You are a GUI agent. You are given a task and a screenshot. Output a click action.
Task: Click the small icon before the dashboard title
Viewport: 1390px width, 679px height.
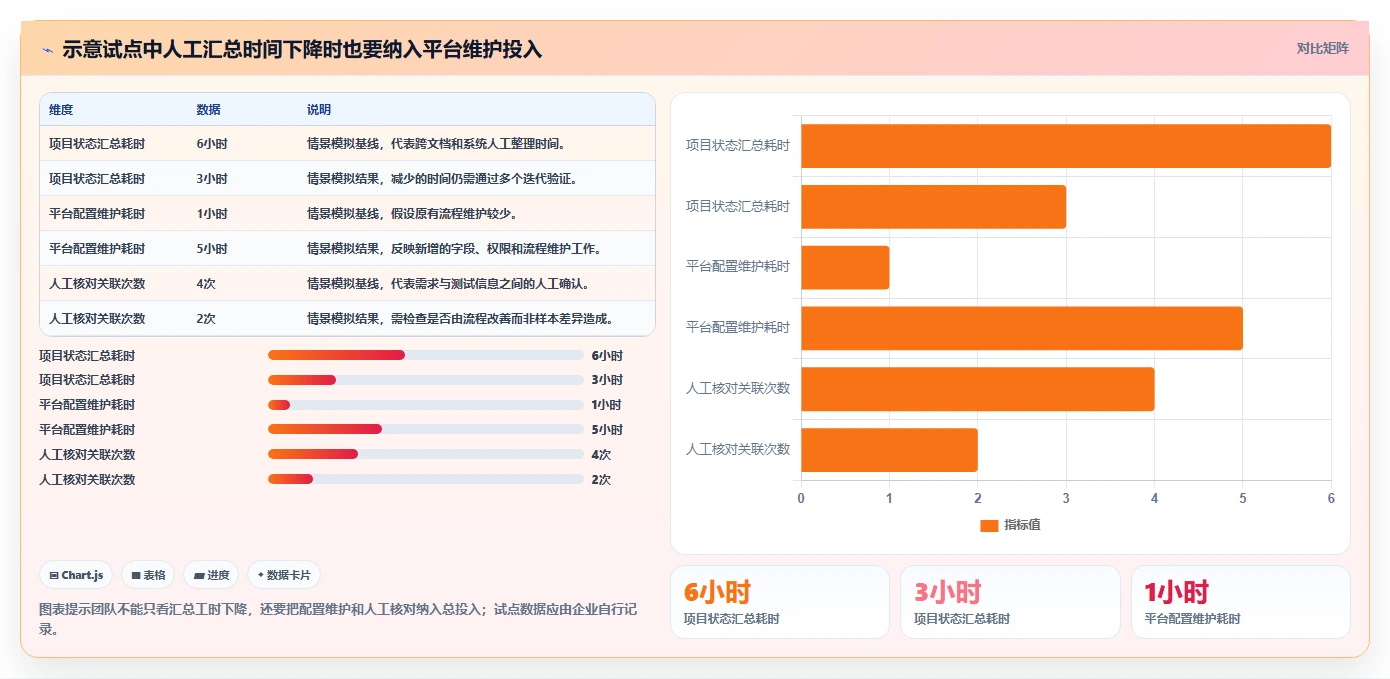pos(47,49)
